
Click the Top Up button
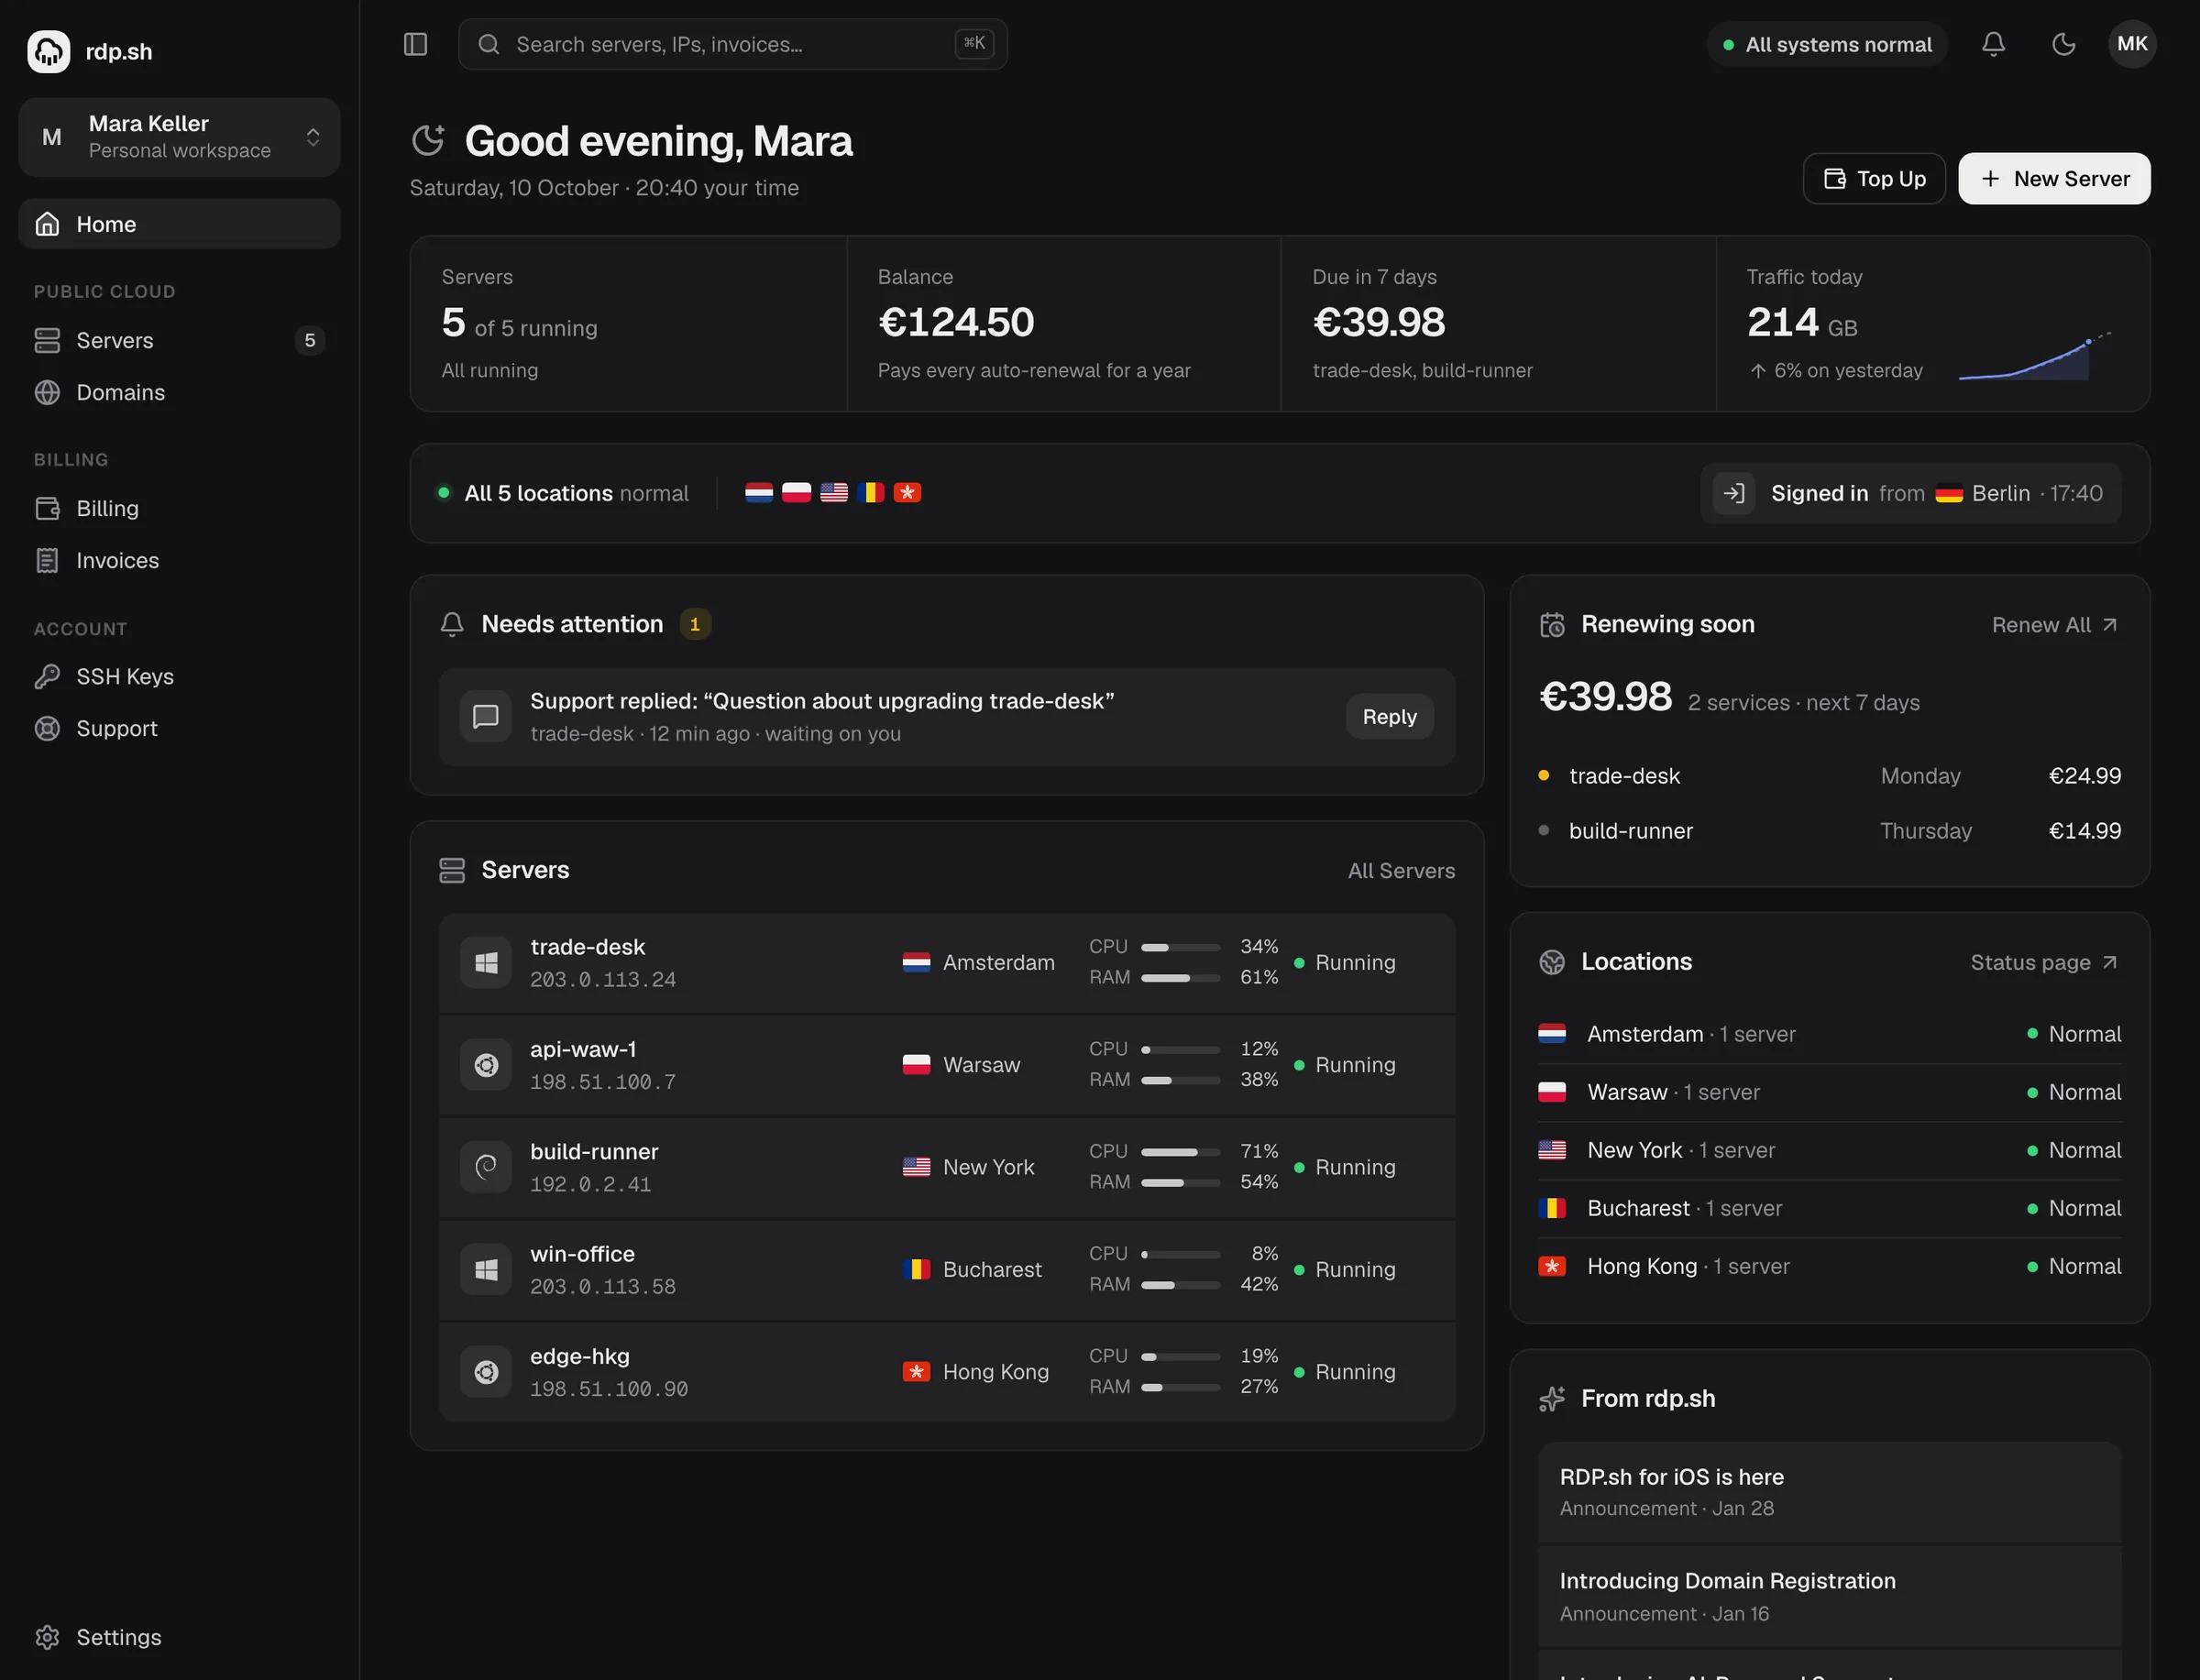pos(1874,179)
